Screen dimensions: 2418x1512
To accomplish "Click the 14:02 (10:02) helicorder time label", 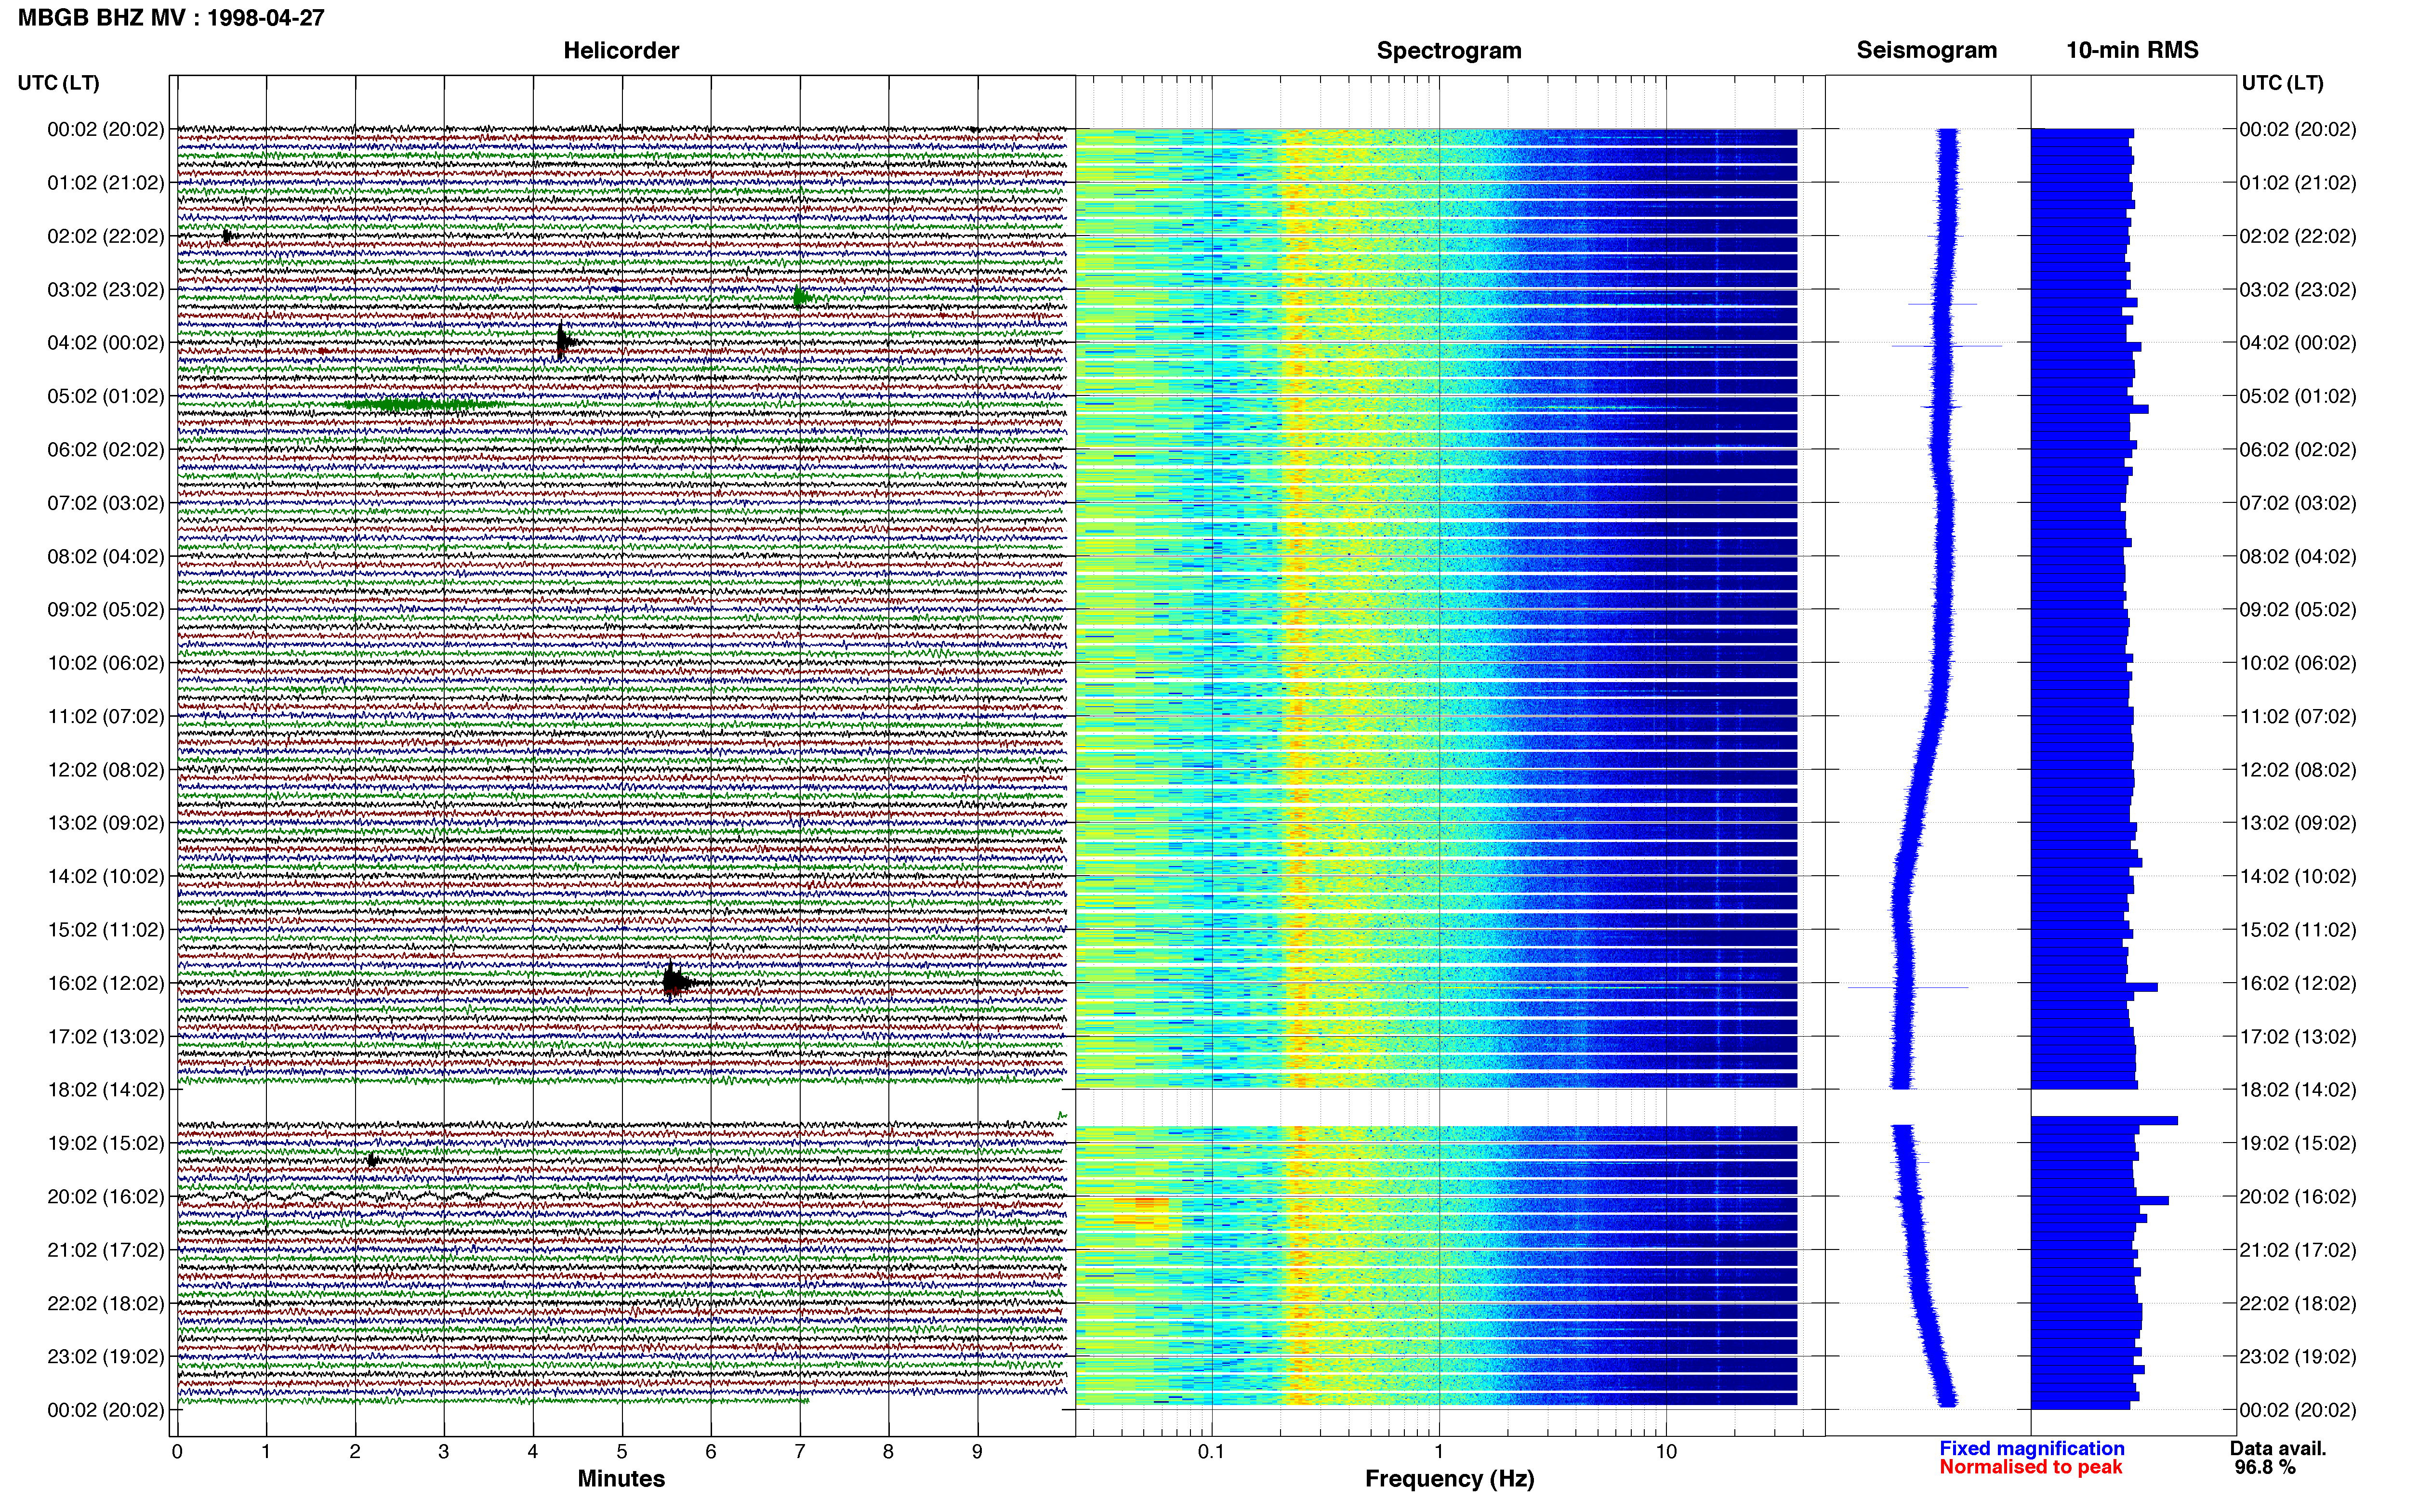I will (105, 876).
